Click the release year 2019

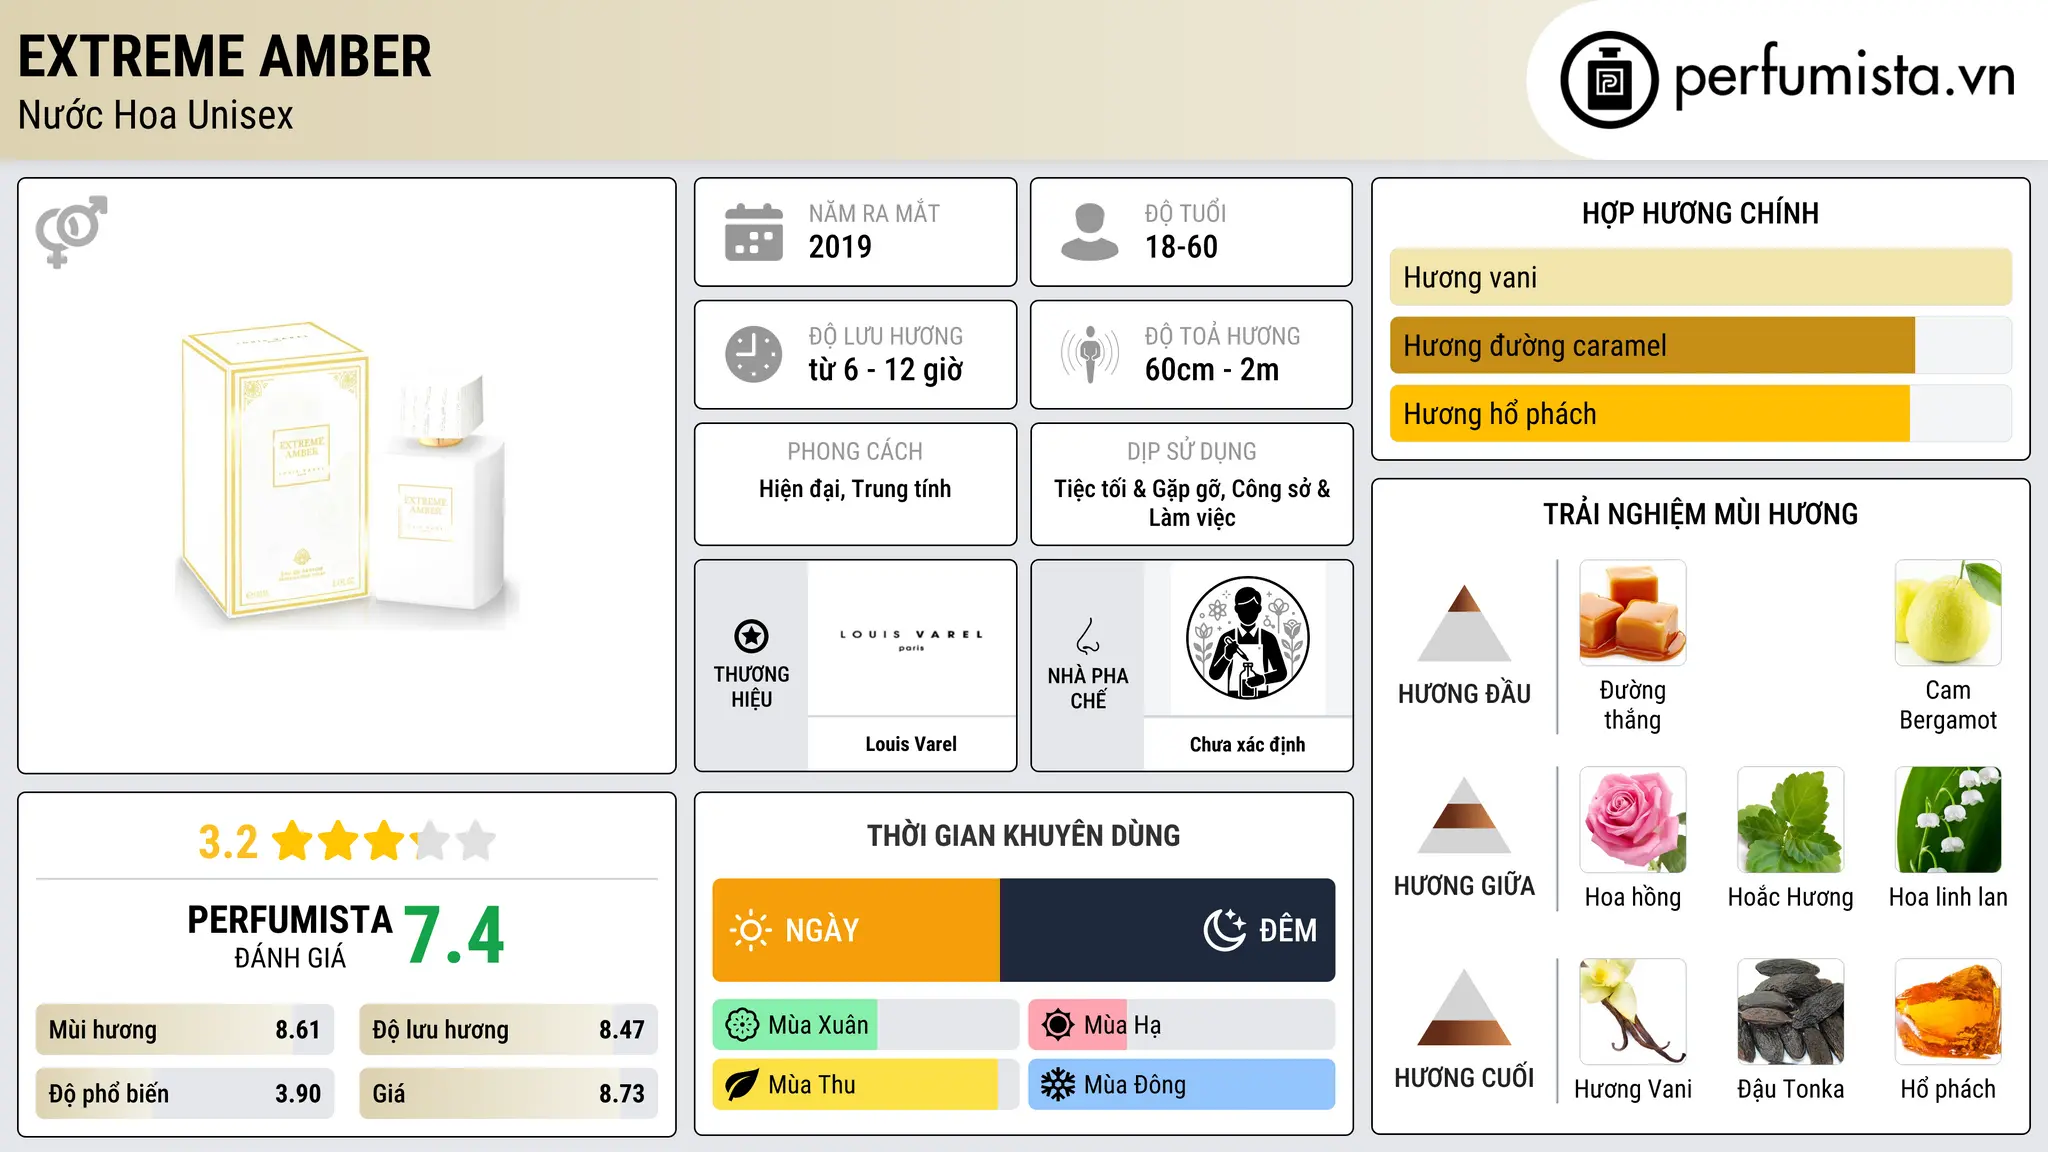(840, 247)
